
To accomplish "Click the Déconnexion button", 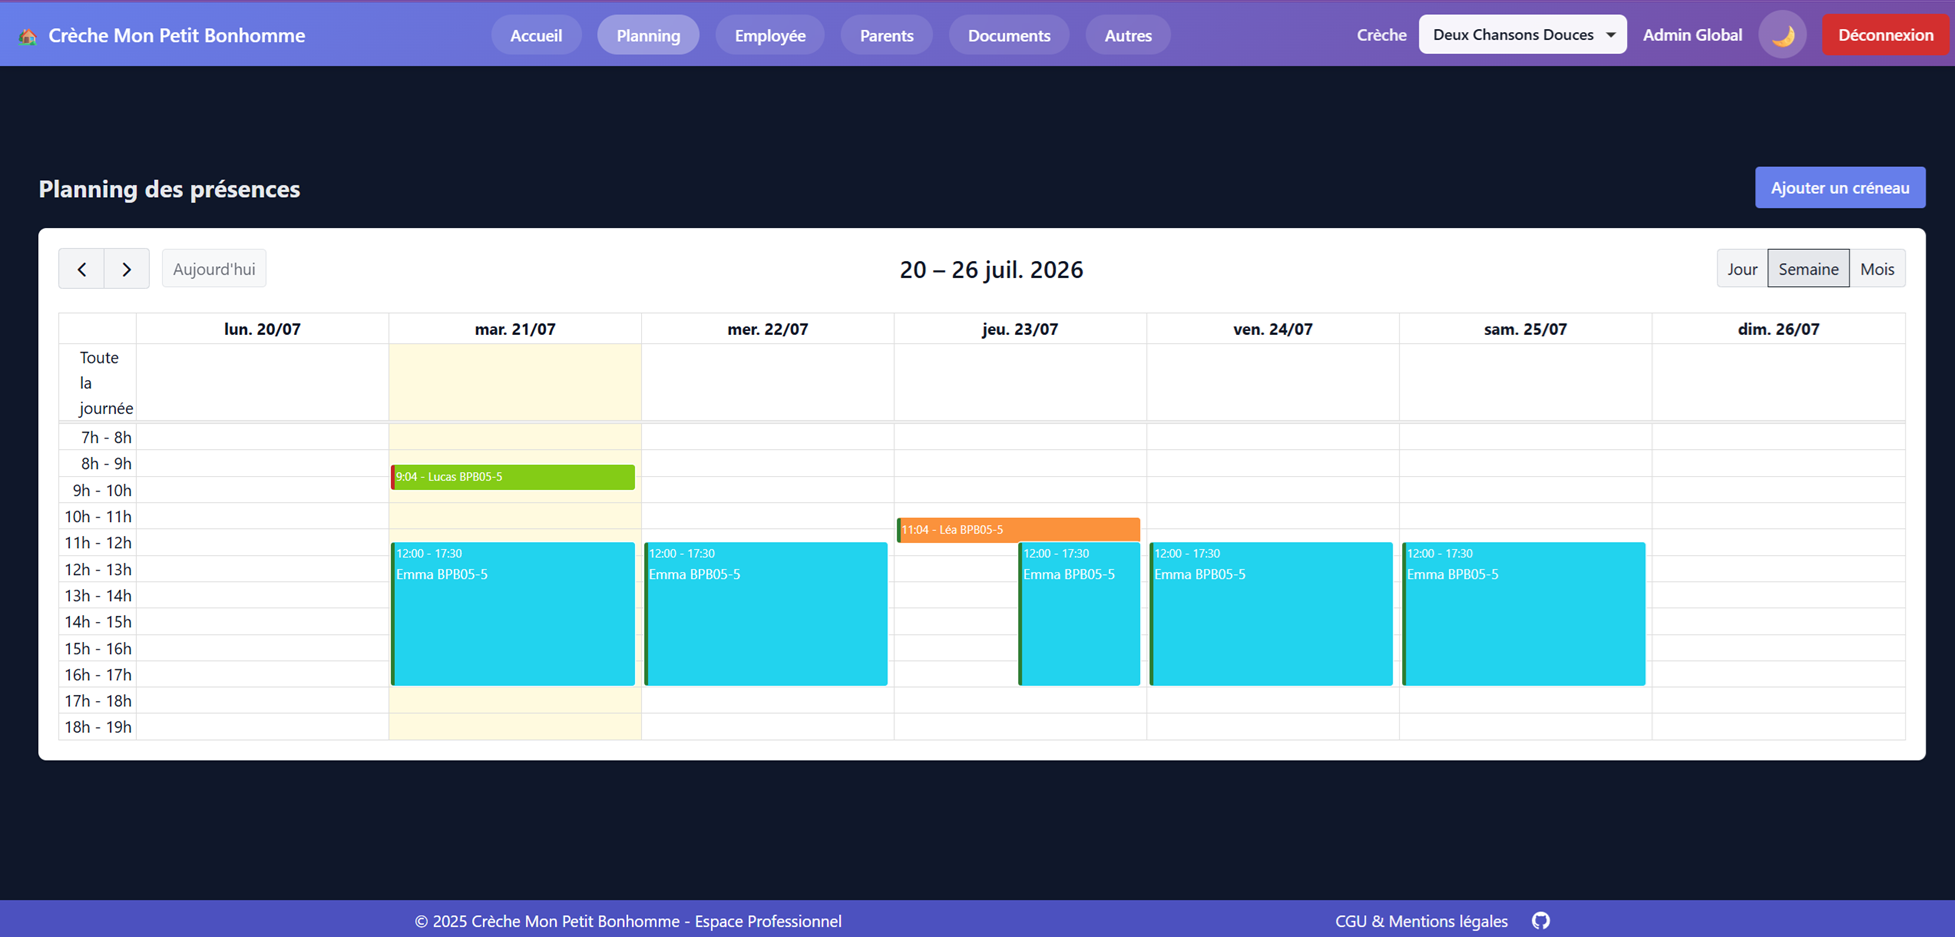I will point(1886,35).
